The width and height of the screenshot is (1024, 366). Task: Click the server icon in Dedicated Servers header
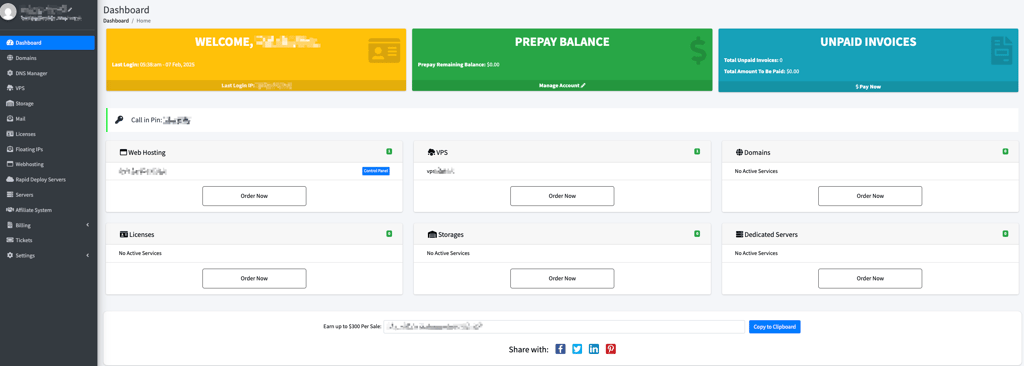click(x=739, y=234)
